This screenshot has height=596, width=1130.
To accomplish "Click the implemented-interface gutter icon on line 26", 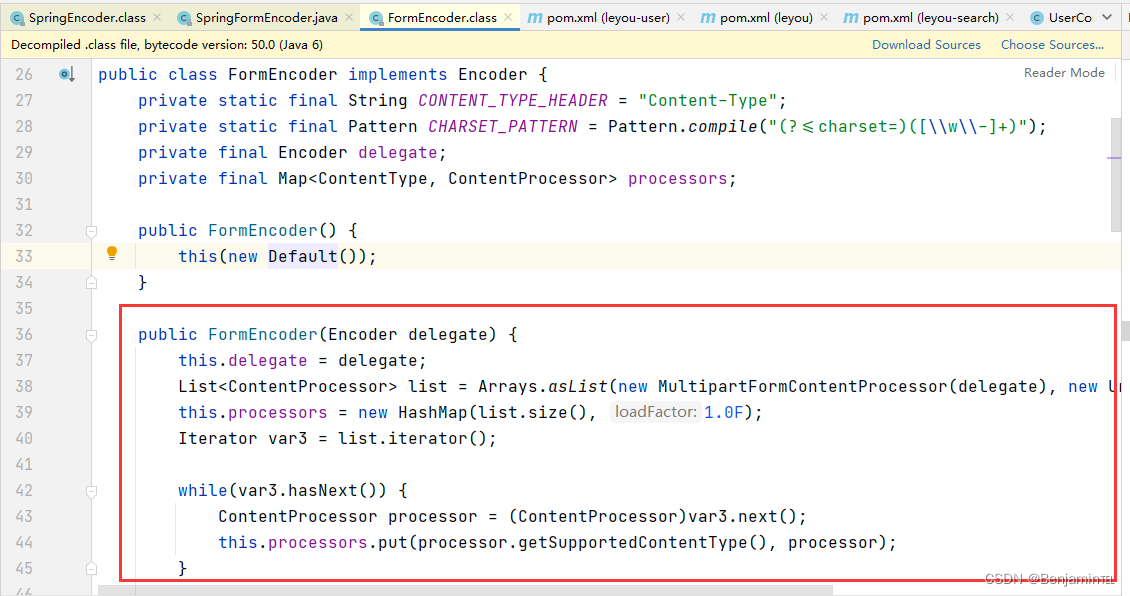I will click(66, 73).
